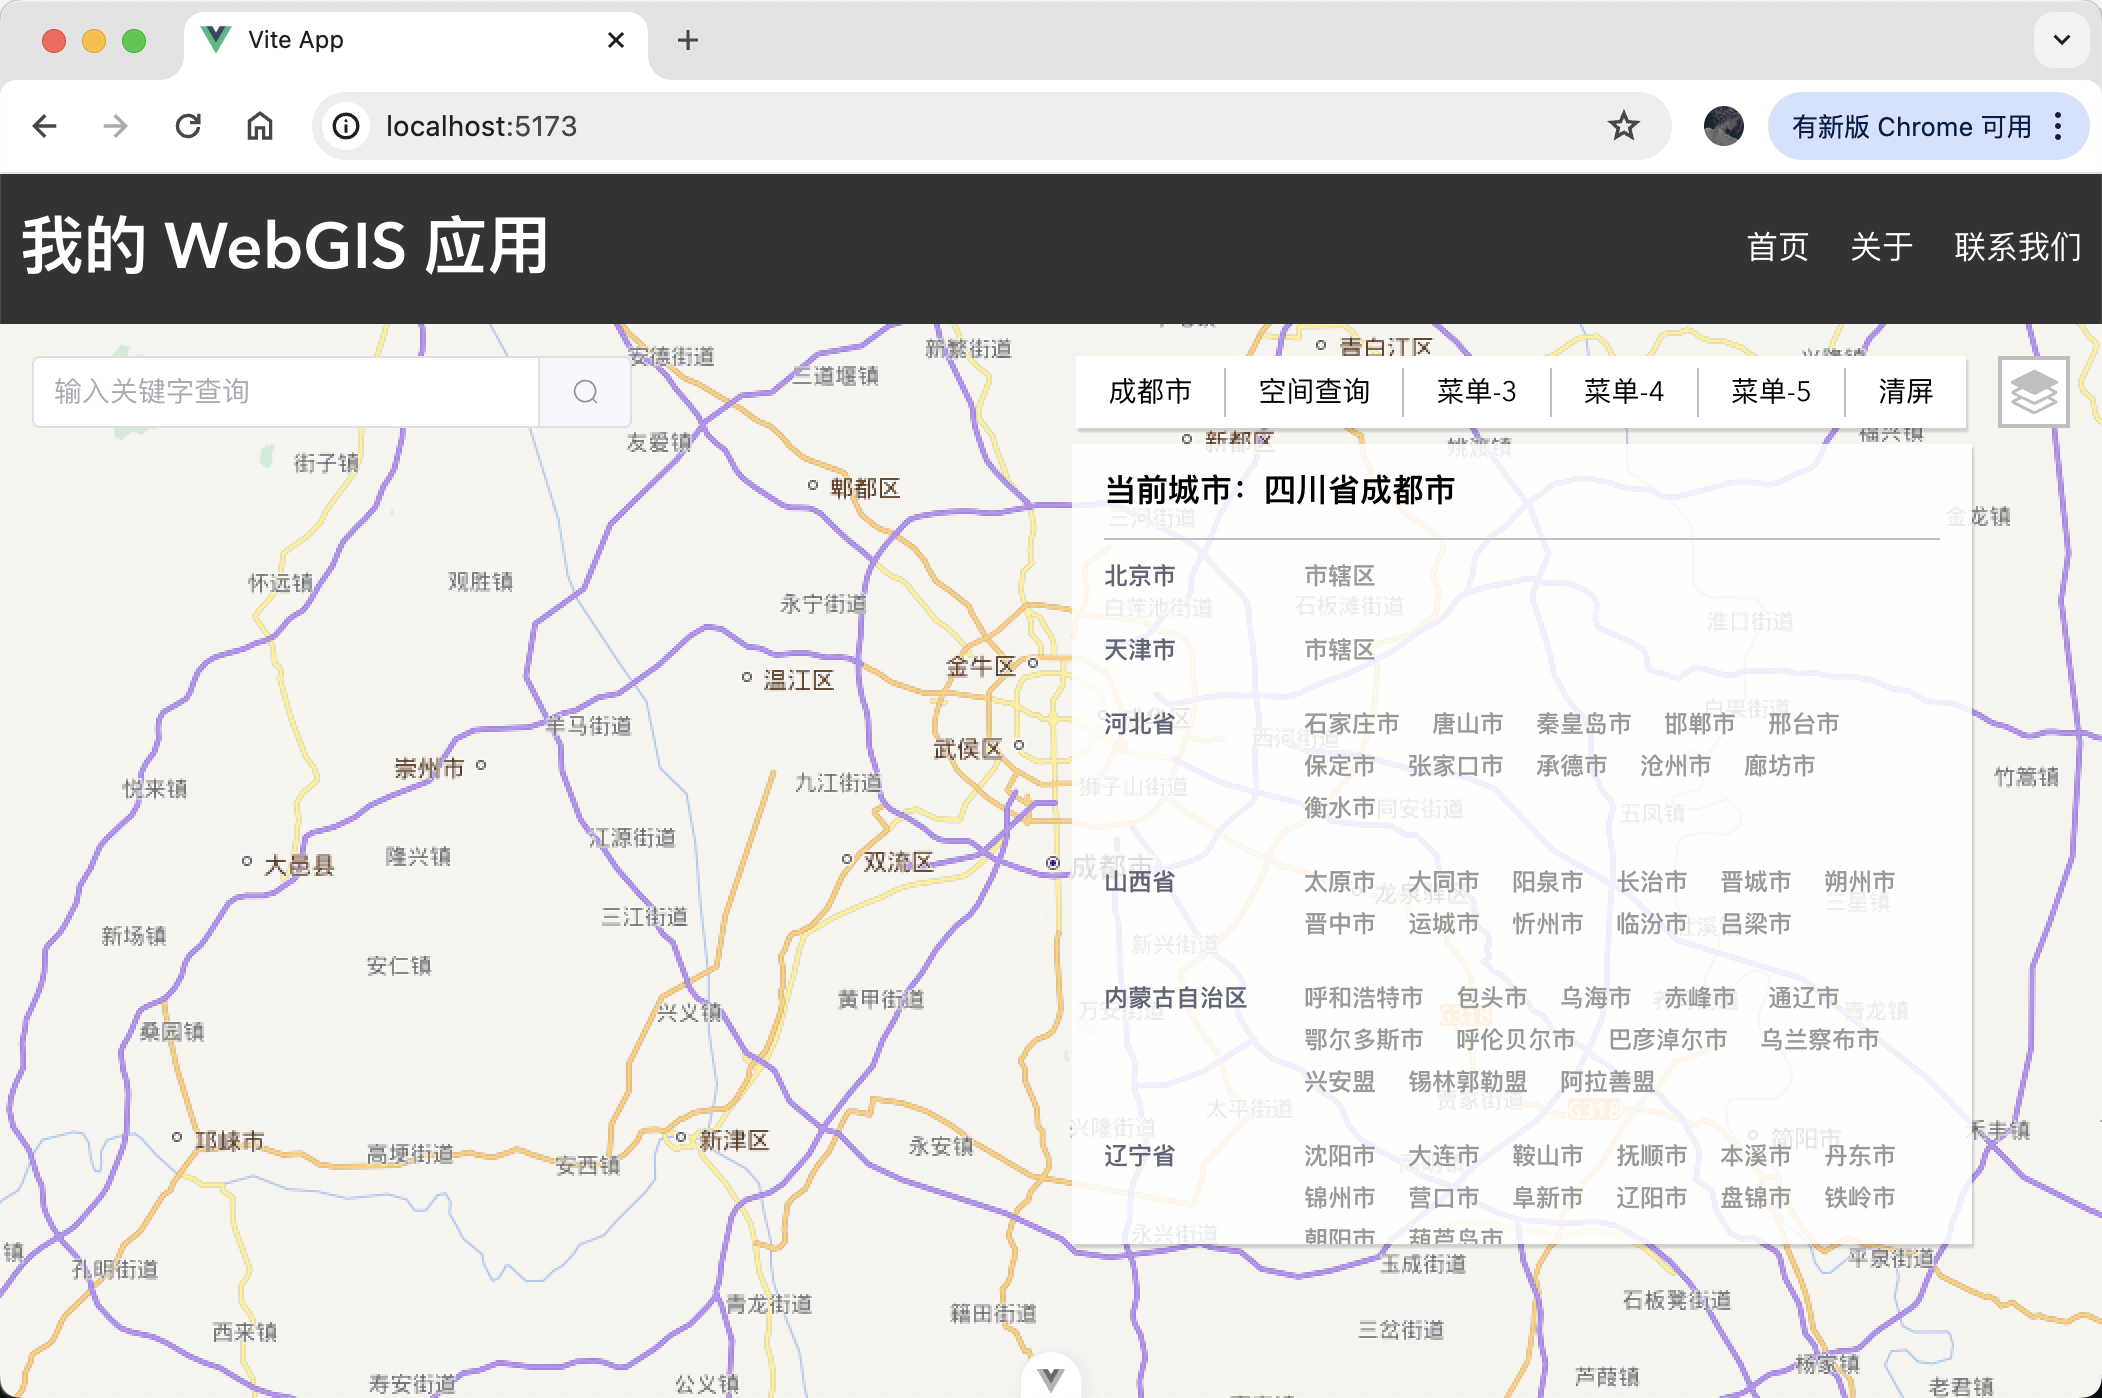Image resolution: width=2102 pixels, height=1398 pixels.
Task: Select the 菜单-4 menu item
Action: click(x=1623, y=391)
